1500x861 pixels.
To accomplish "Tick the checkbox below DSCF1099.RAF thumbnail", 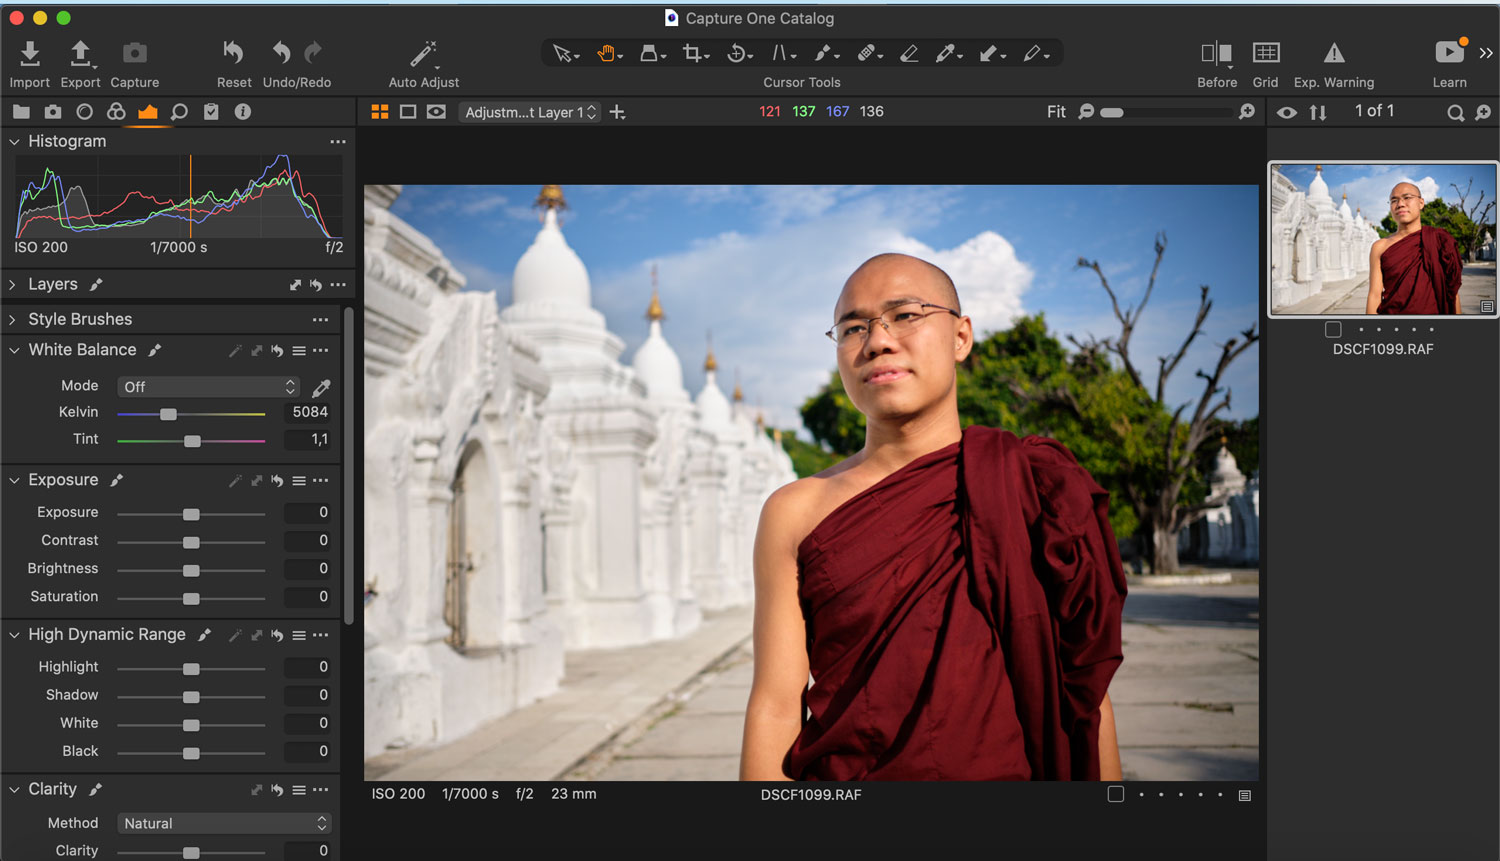I will 1333,329.
